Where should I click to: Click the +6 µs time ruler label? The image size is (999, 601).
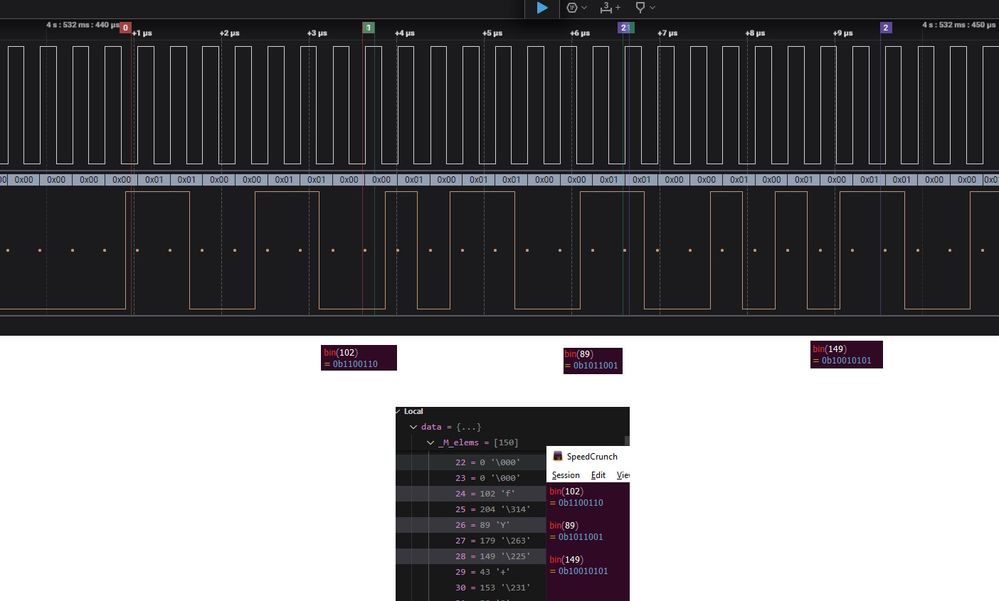click(580, 33)
